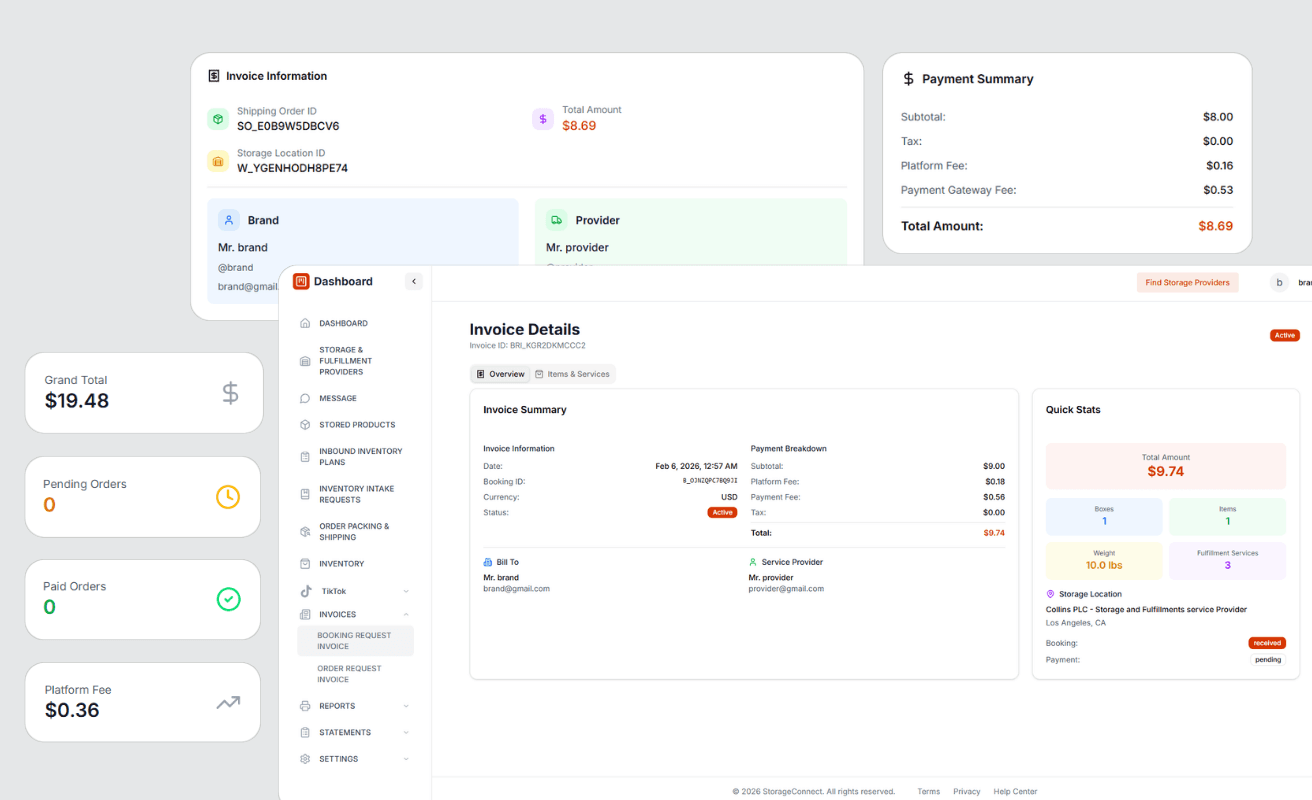1312x800 pixels.
Task: Open the Settings gear icon in sidebar
Action: point(303,758)
